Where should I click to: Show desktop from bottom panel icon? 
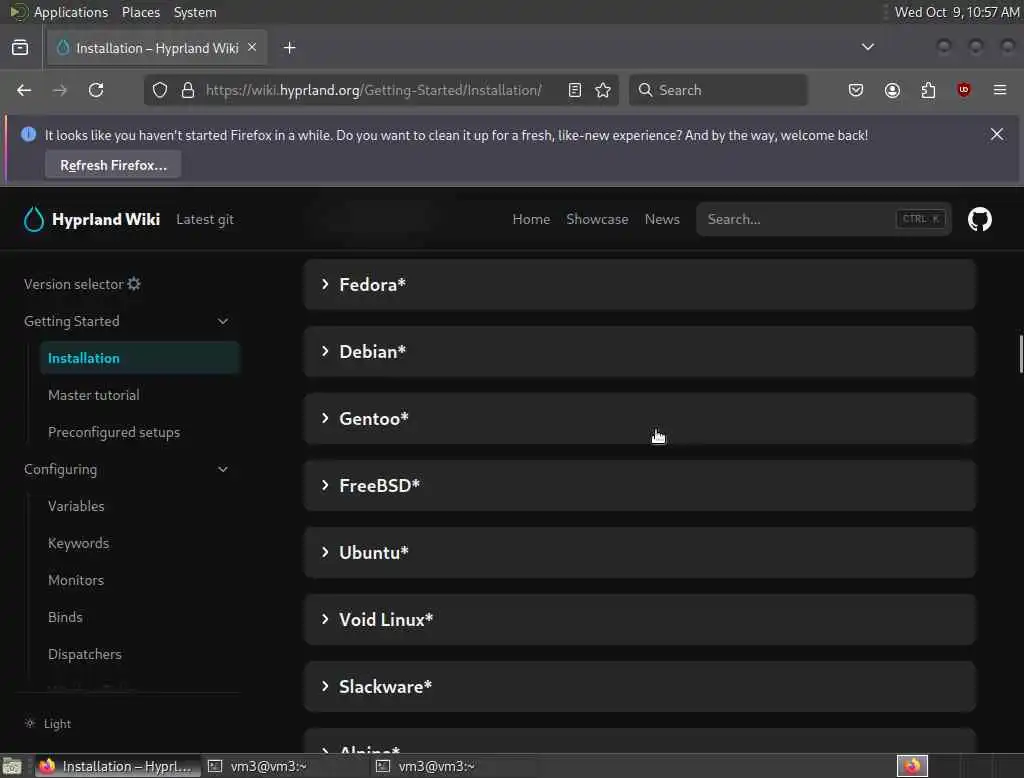(x=12, y=766)
